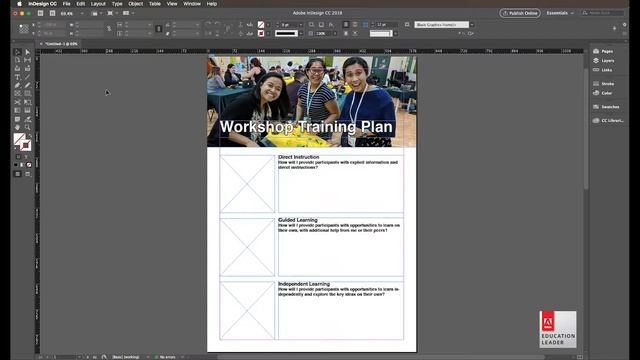The width and height of the screenshot is (640, 360).
Task: Open the Links panel
Action: pos(603,70)
